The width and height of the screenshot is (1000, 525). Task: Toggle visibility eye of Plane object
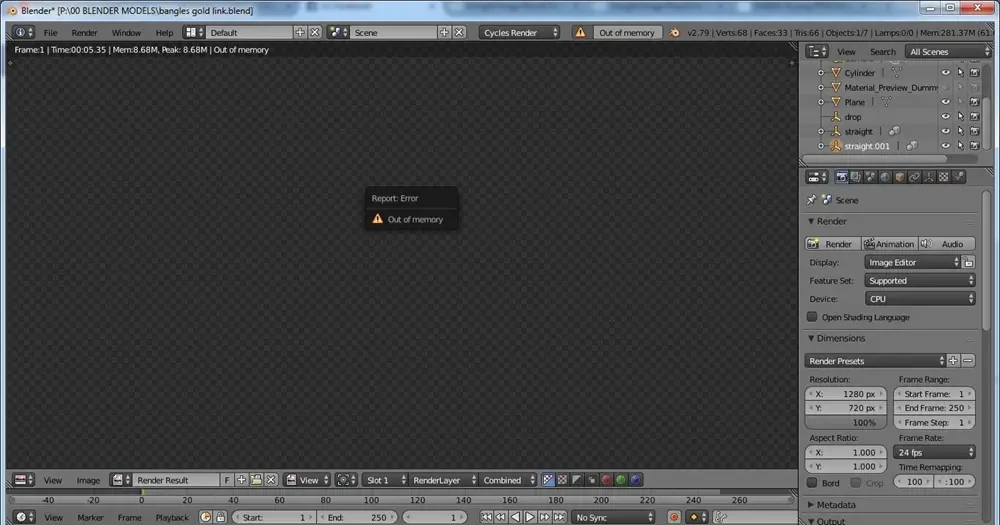(x=945, y=102)
